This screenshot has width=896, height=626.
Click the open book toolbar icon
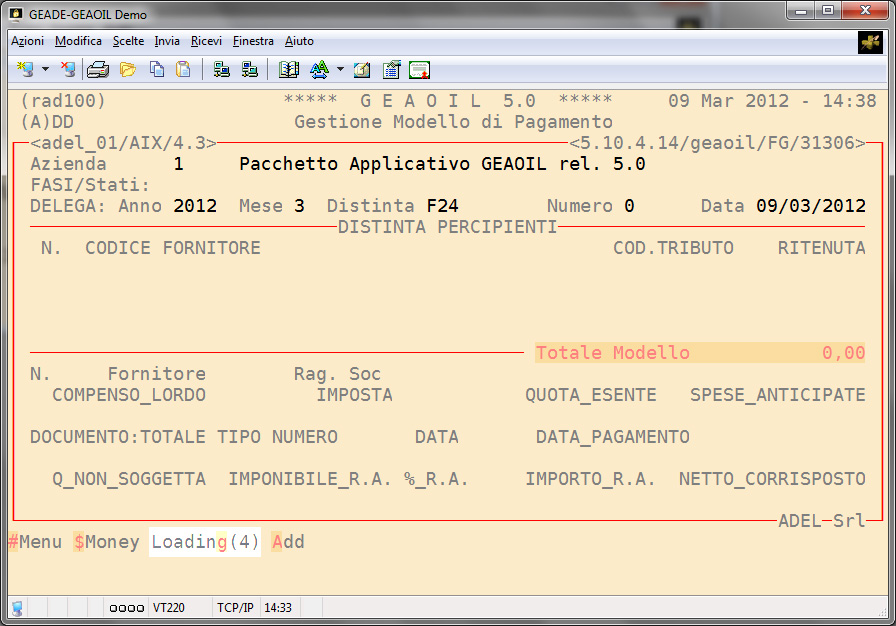point(289,70)
